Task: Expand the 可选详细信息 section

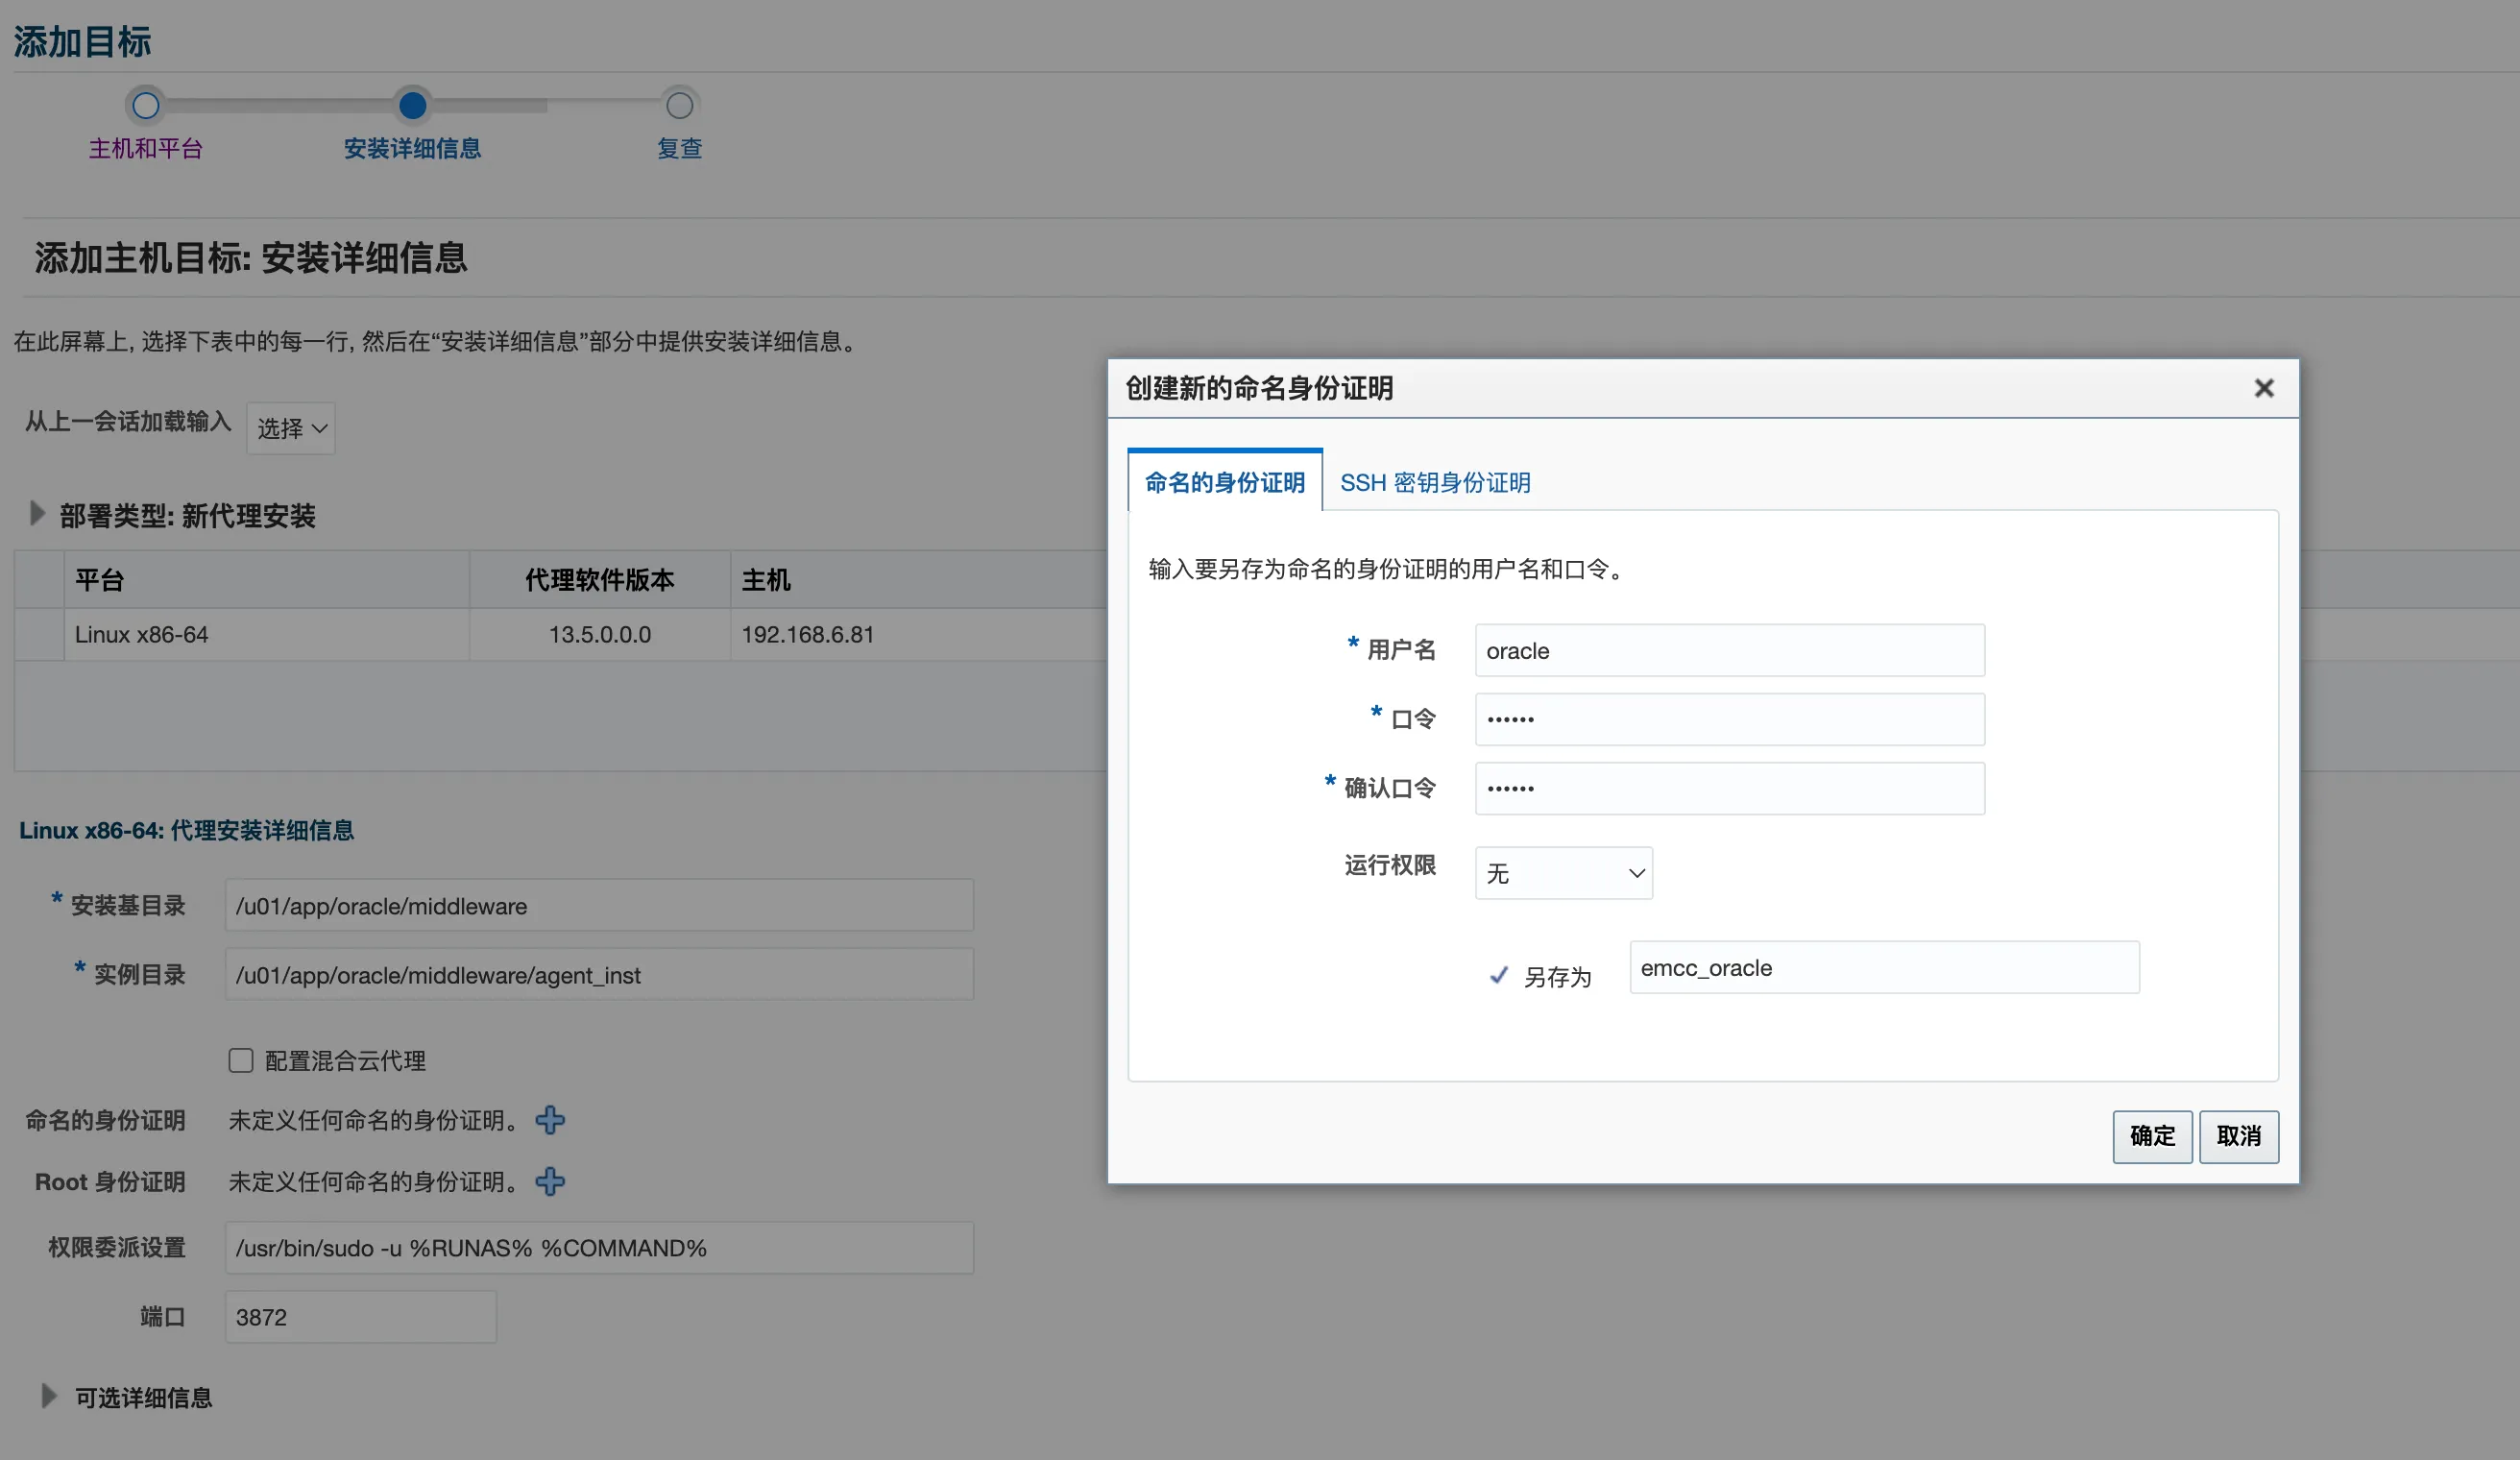Action: (48, 1396)
